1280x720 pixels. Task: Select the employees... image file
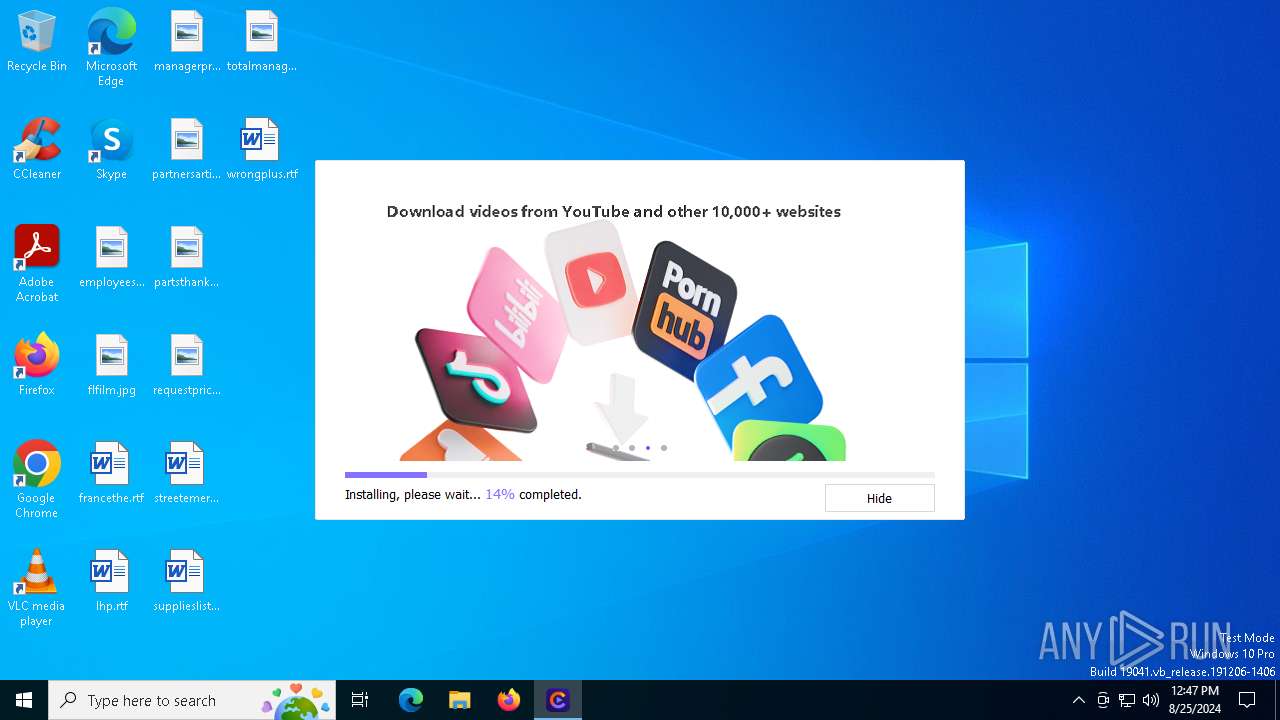tap(112, 258)
